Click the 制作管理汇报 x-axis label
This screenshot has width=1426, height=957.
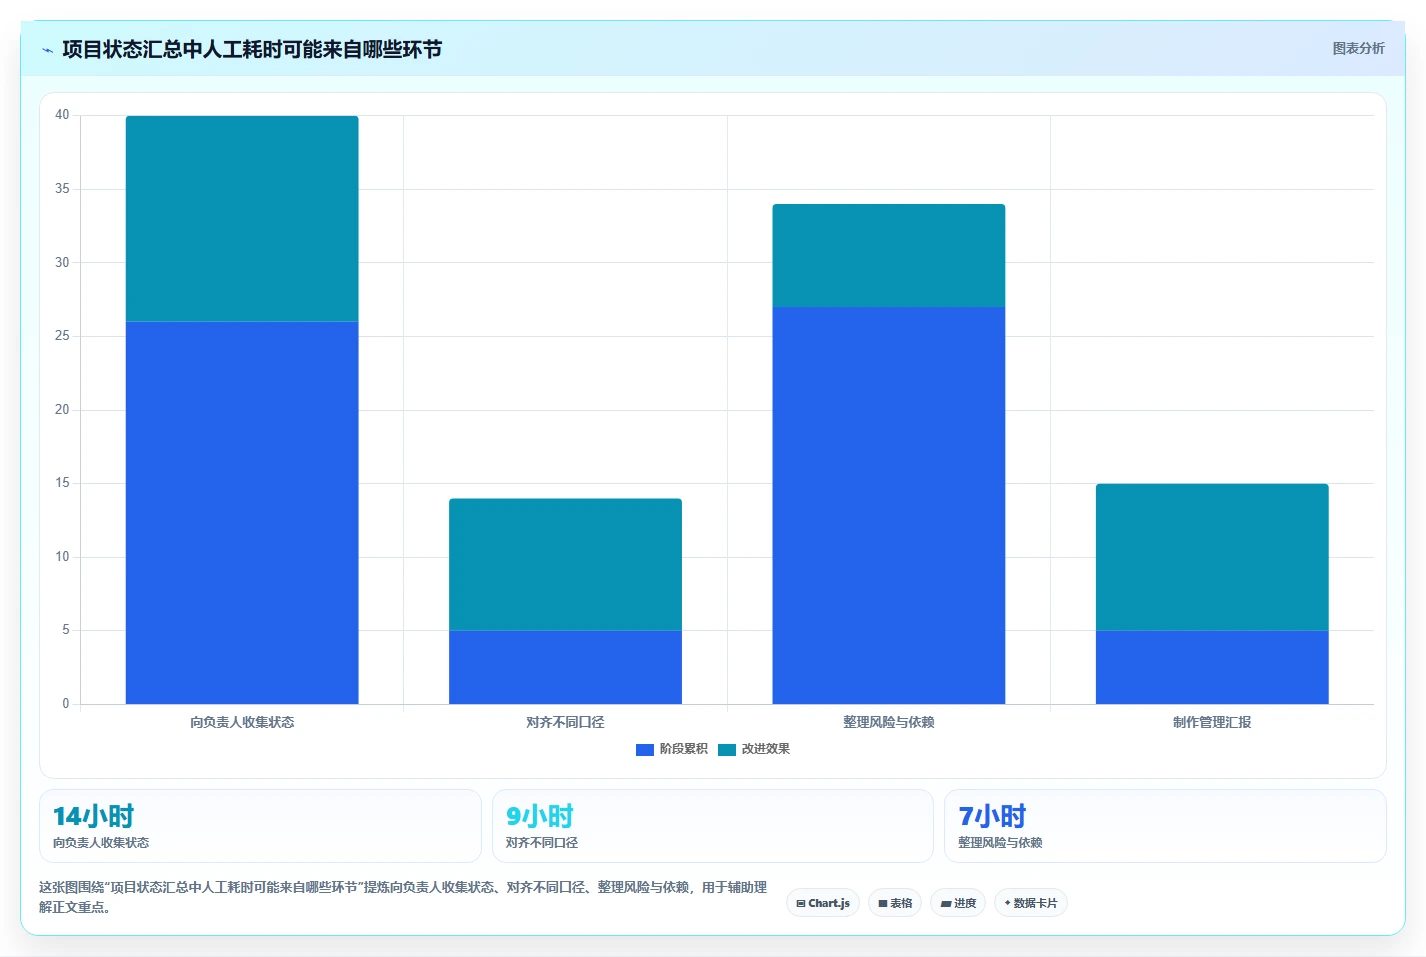1212,722
